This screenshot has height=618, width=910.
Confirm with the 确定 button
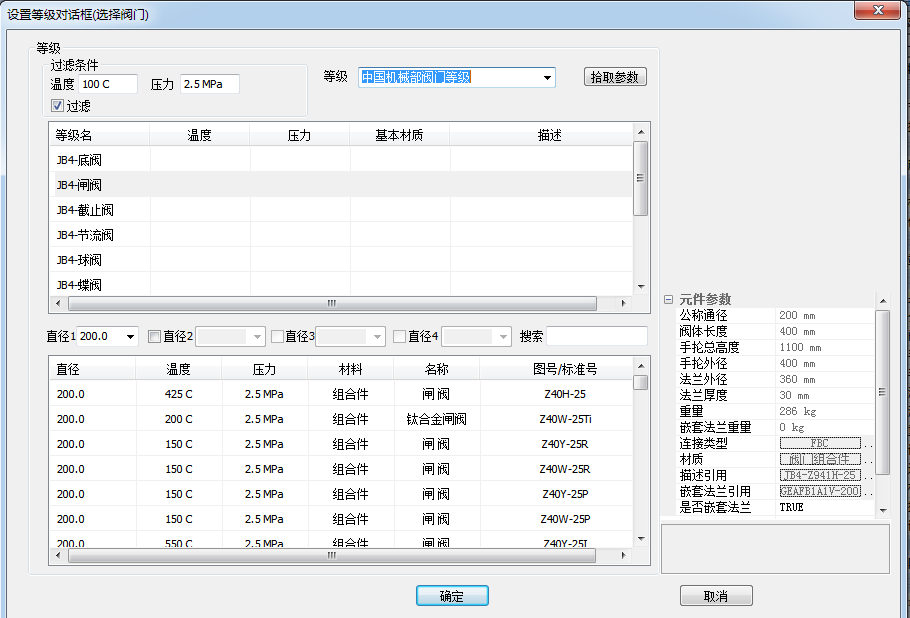click(x=452, y=596)
